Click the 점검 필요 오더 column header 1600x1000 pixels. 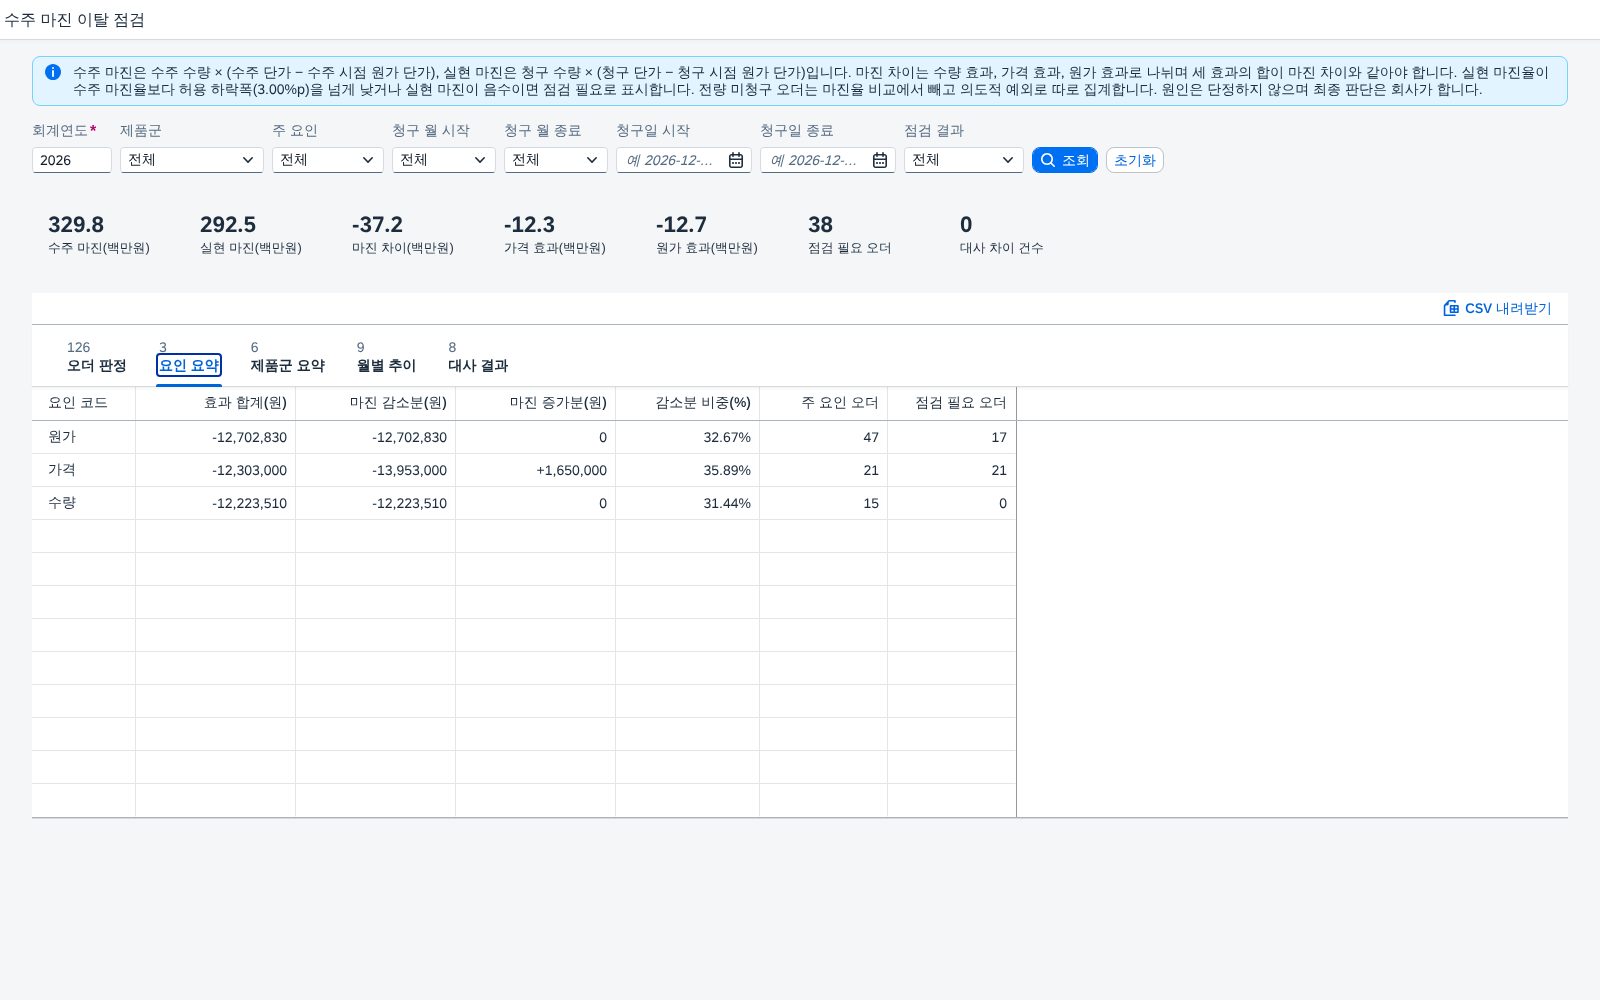coord(952,403)
